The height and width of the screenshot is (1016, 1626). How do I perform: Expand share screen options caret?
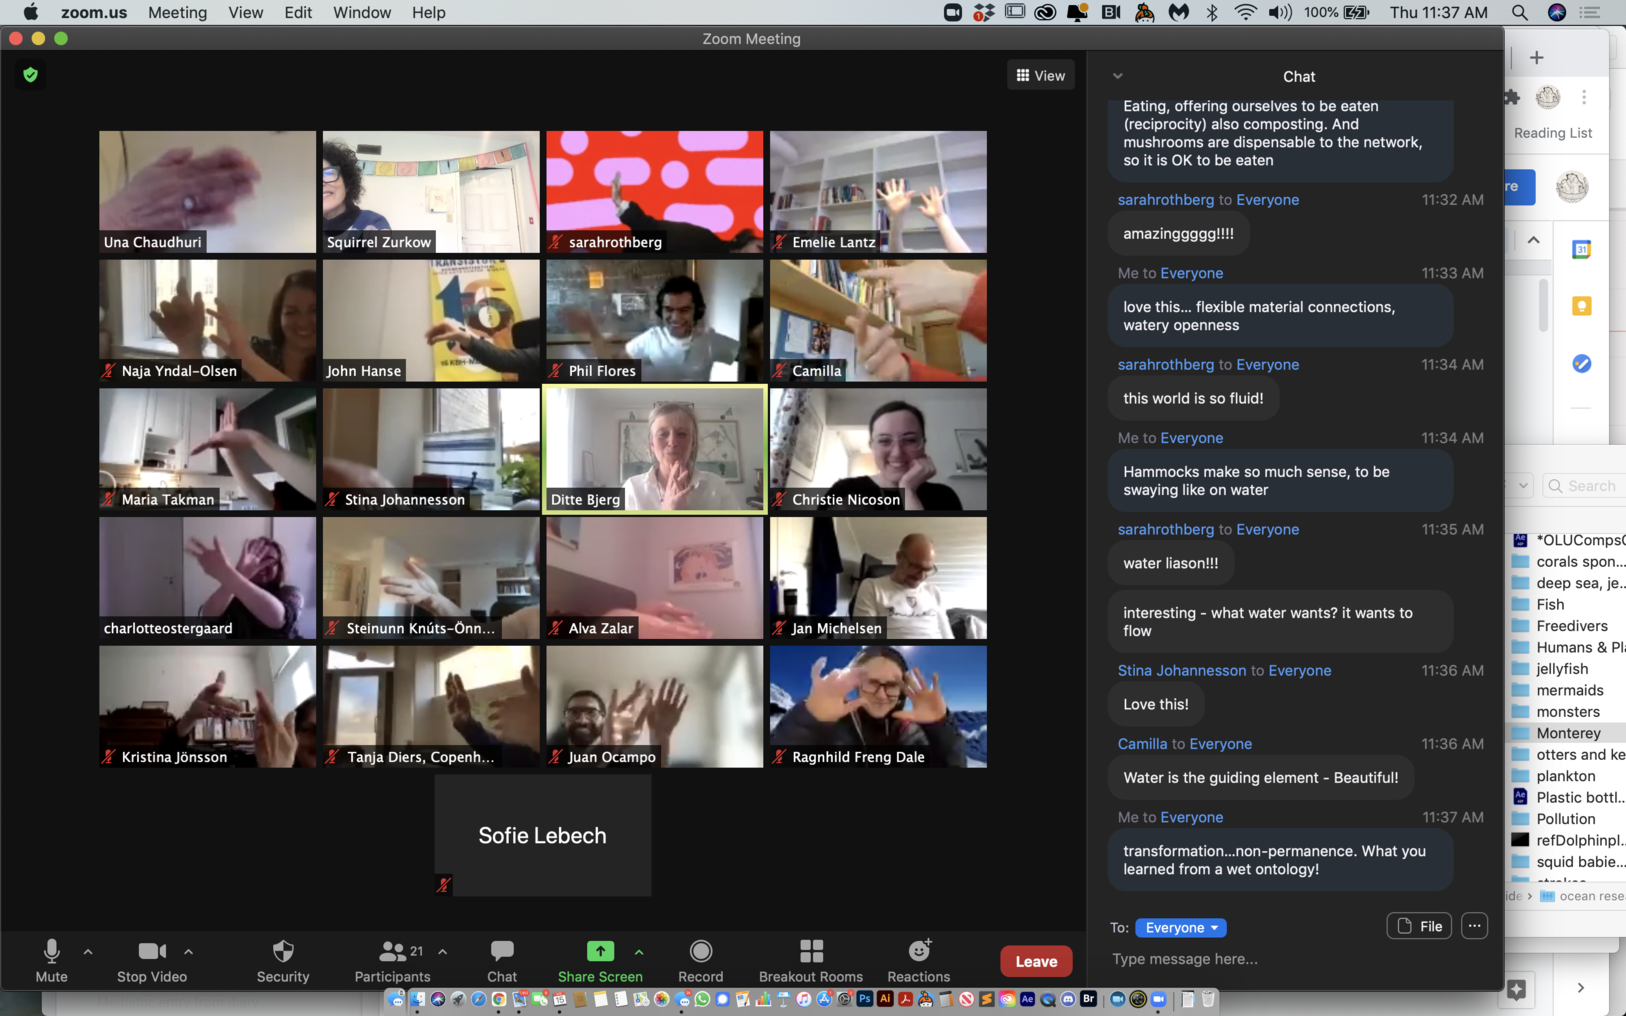[639, 952]
